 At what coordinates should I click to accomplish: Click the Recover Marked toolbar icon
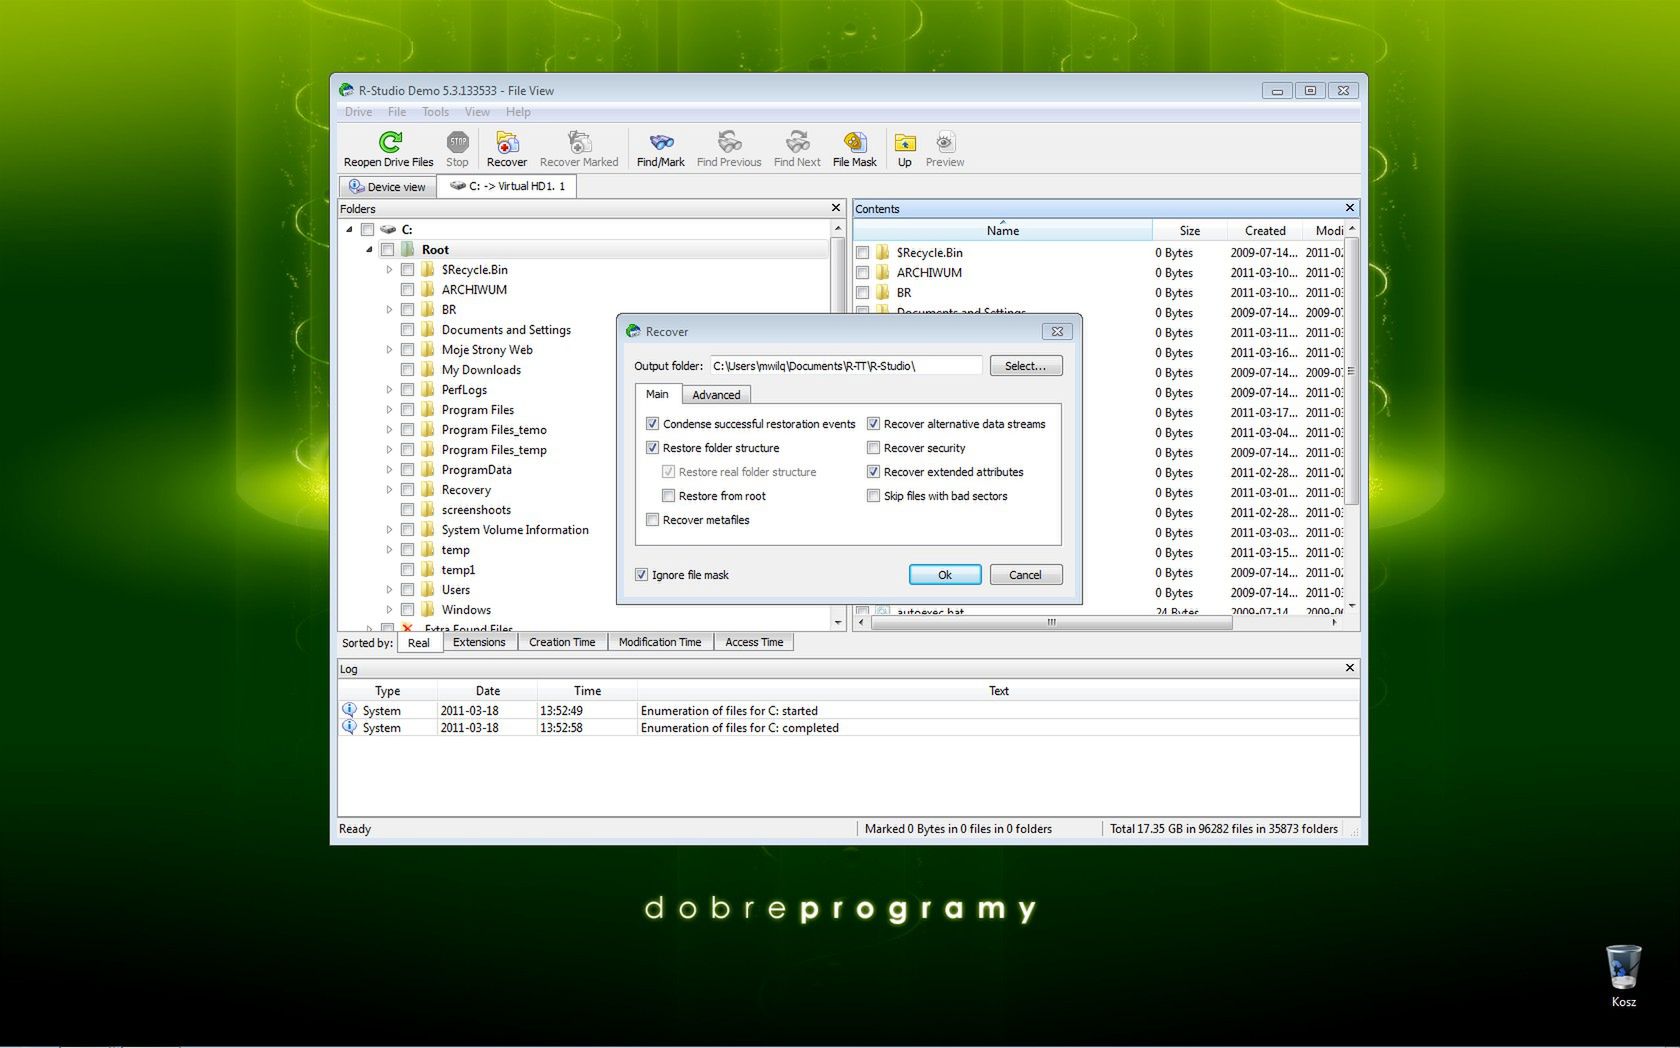(x=579, y=143)
